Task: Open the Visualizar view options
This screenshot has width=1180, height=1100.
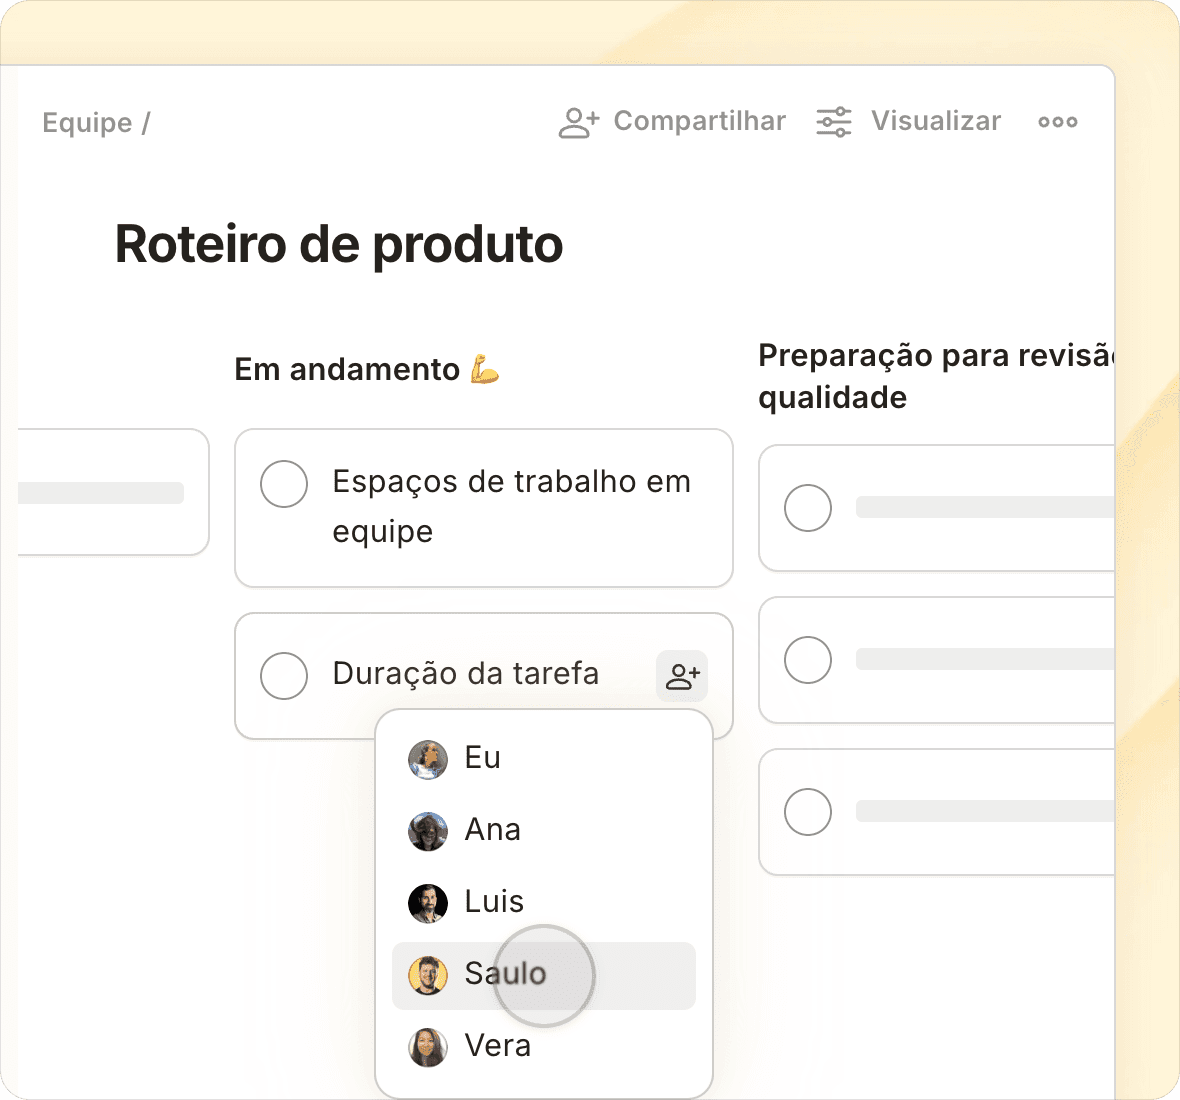Action: (x=935, y=121)
